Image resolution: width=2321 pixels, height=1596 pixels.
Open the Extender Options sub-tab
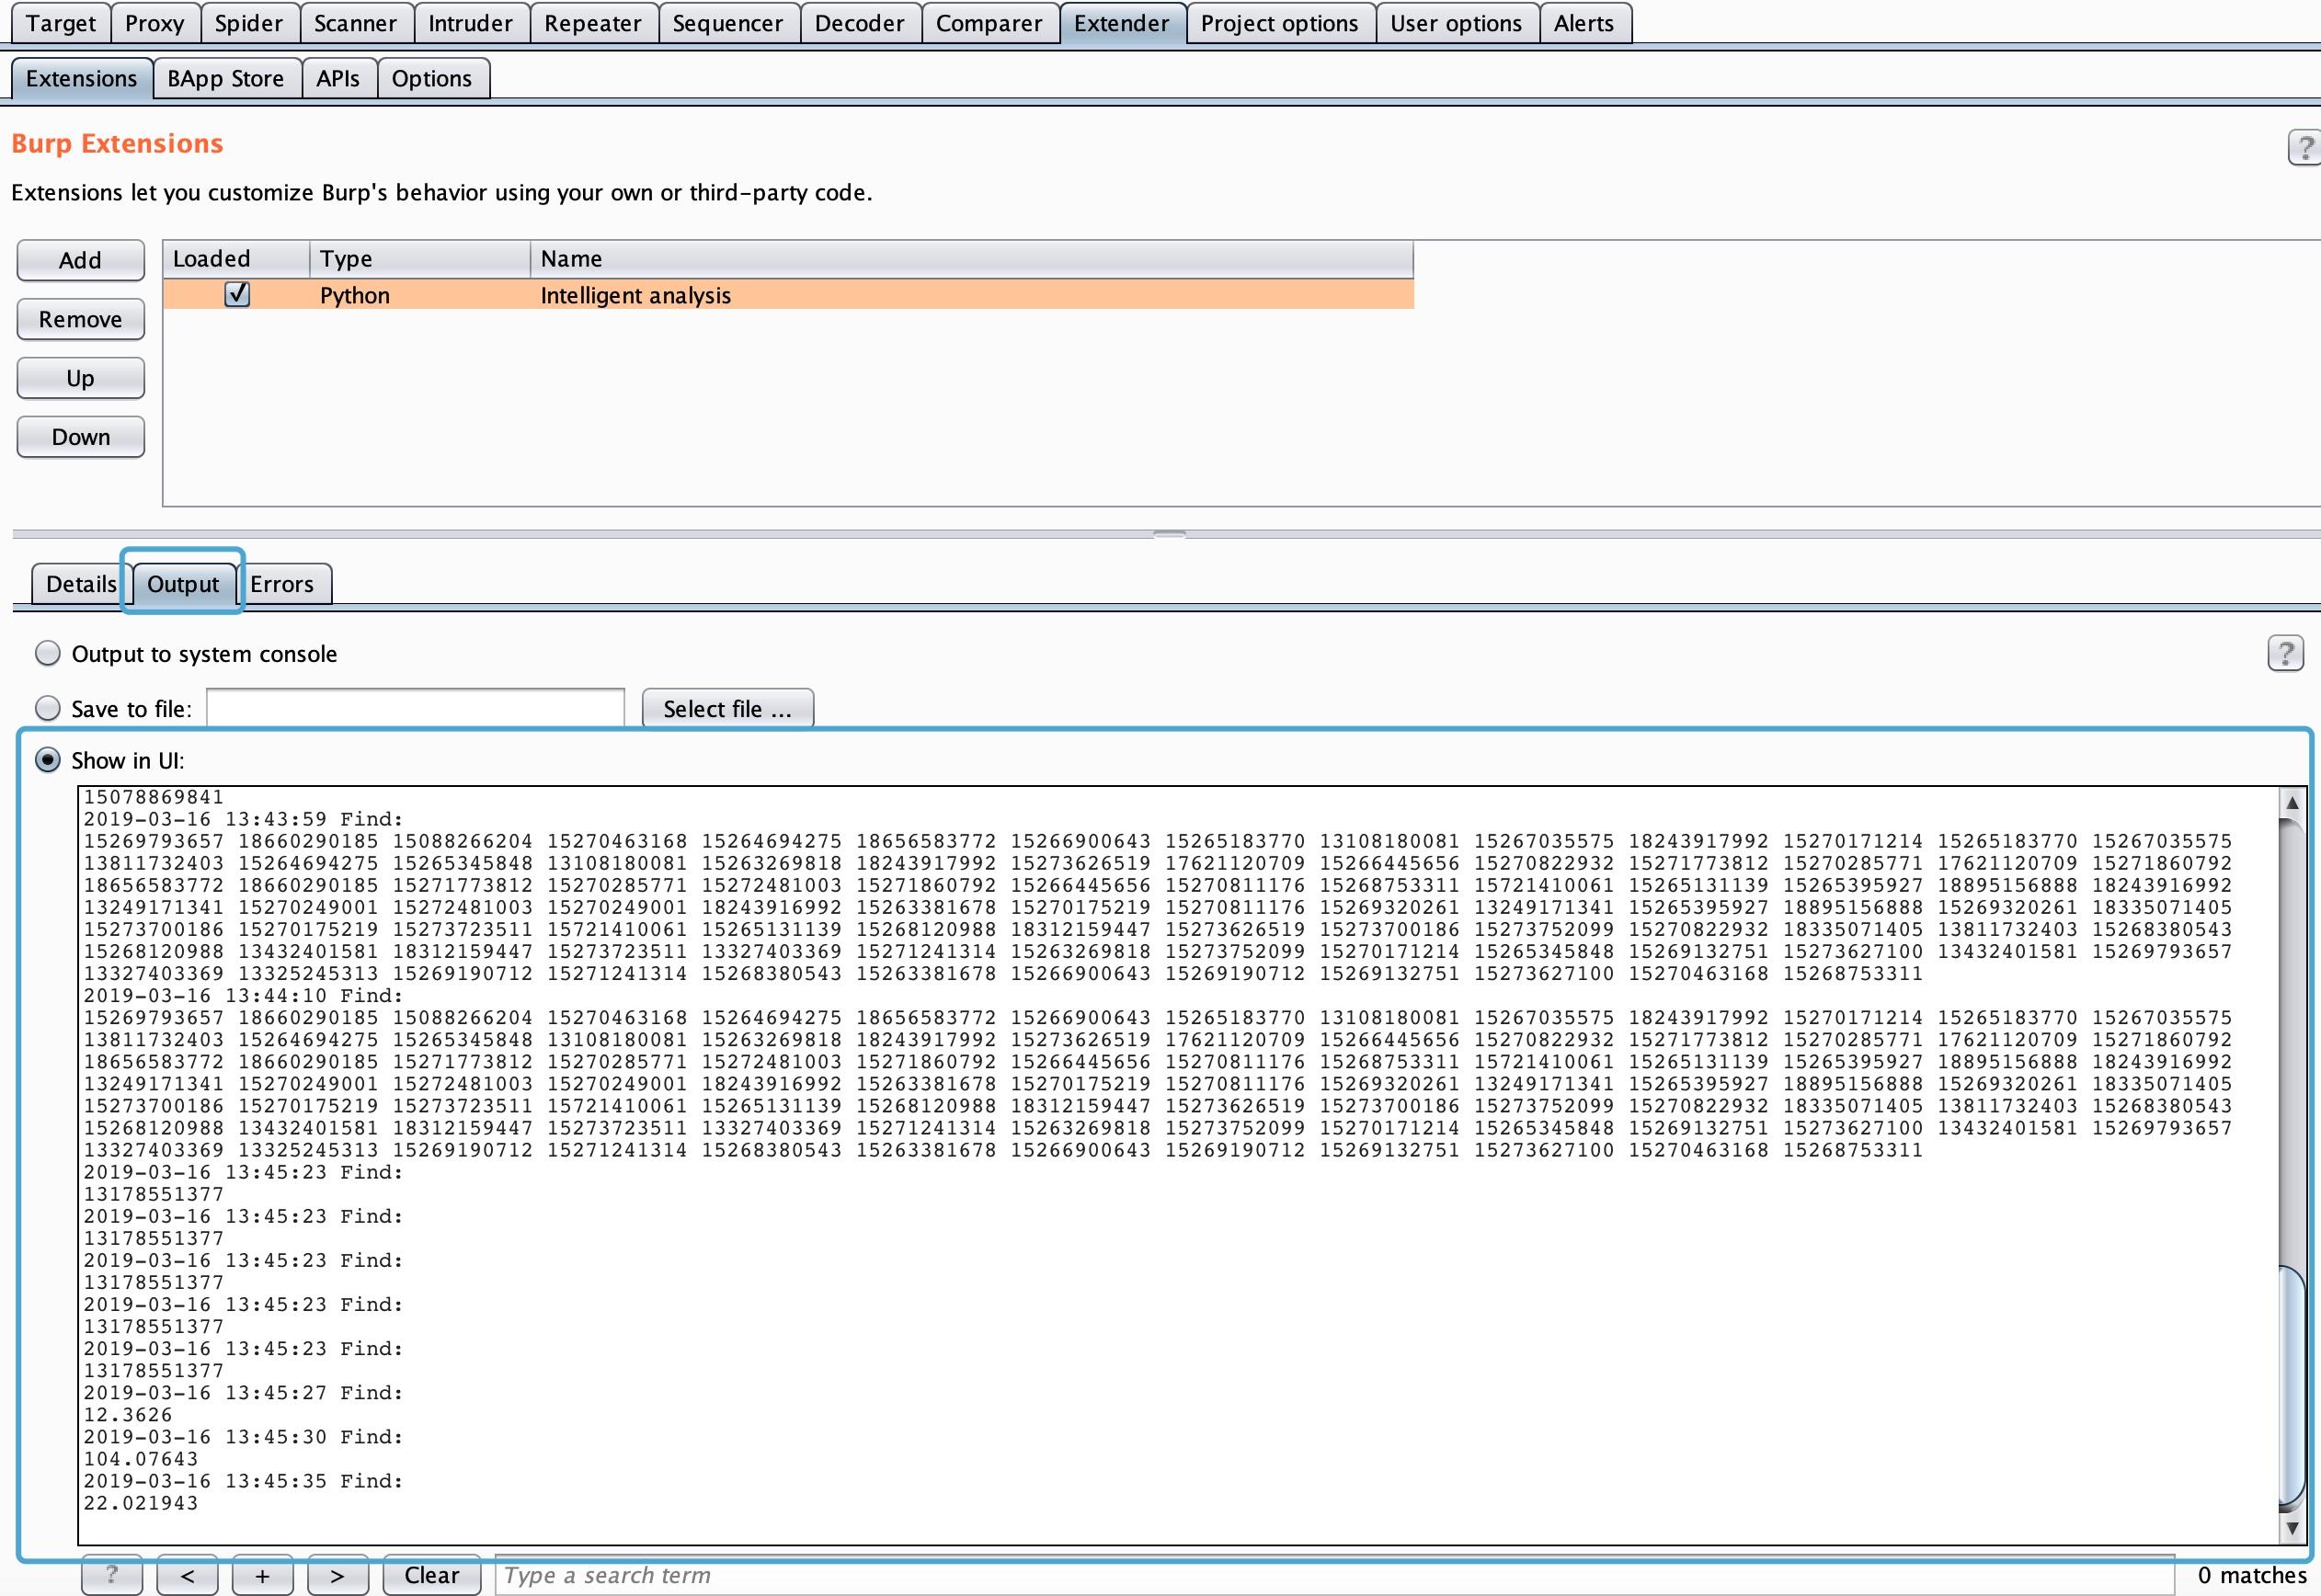(432, 78)
